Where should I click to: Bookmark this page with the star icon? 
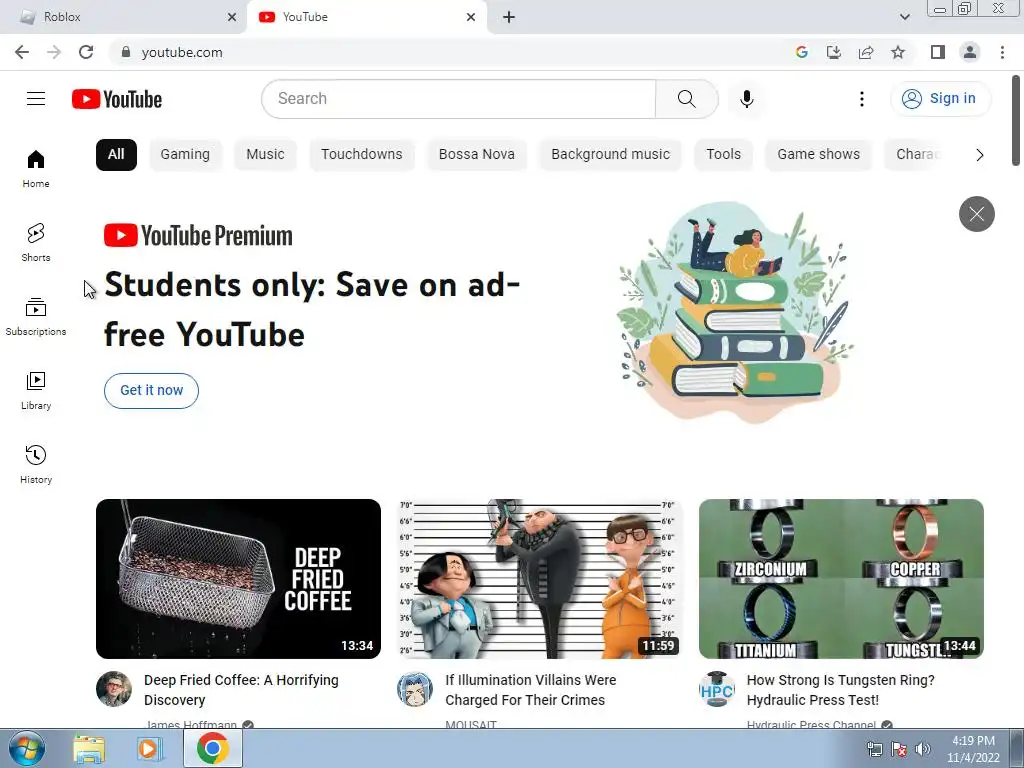click(898, 52)
